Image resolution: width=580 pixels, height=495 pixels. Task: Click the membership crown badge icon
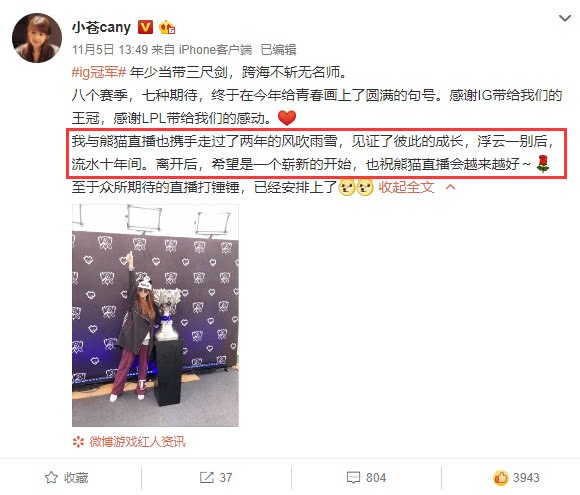(x=167, y=27)
